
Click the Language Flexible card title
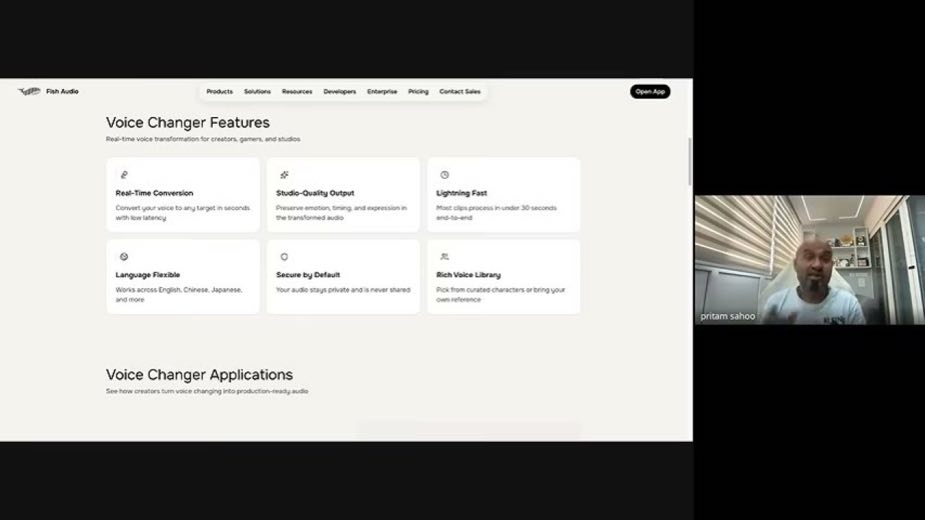[147, 275]
